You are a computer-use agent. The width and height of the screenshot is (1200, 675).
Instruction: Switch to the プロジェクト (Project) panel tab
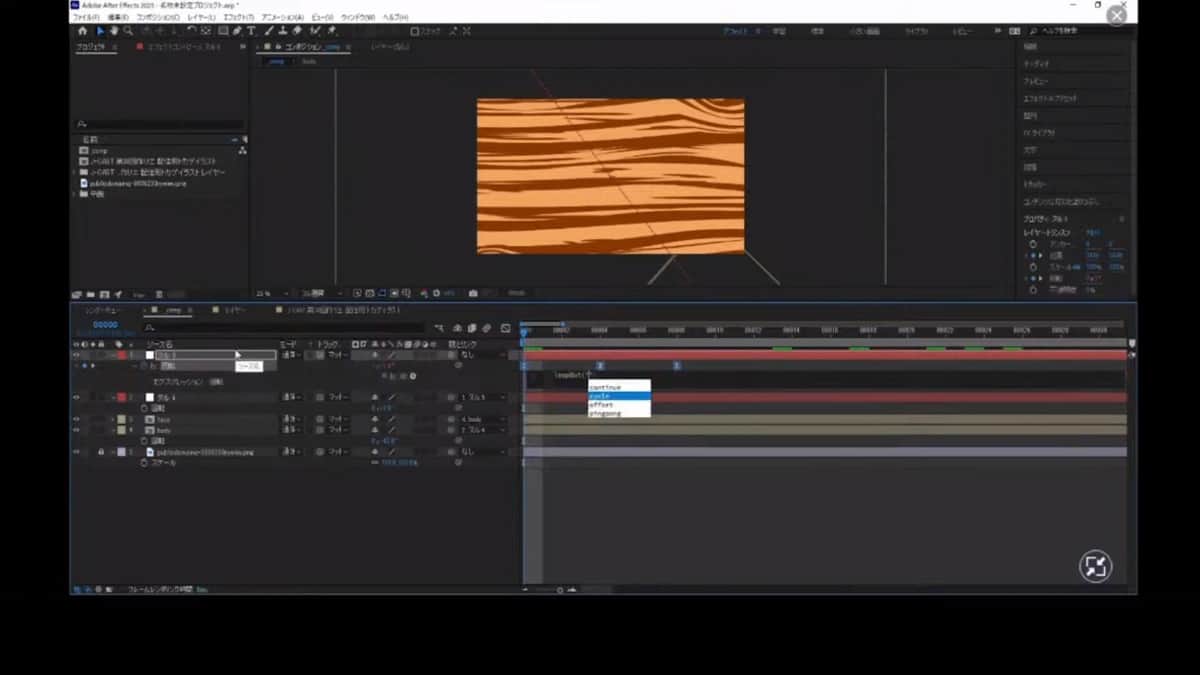pyautogui.click(x=97, y=47)
